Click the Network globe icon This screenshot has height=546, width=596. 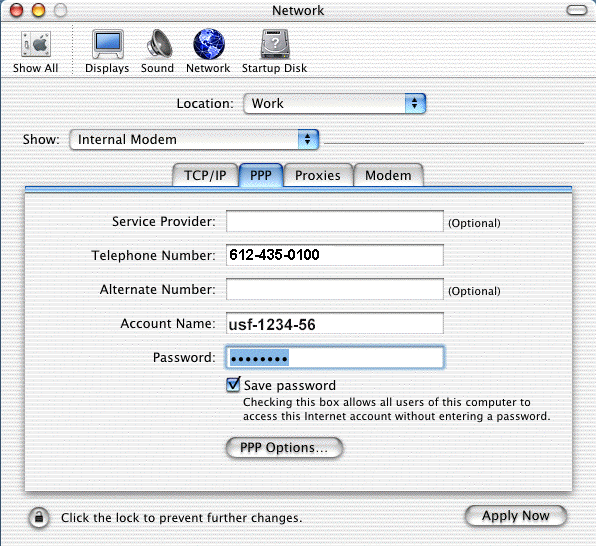[x=209, y=44]
